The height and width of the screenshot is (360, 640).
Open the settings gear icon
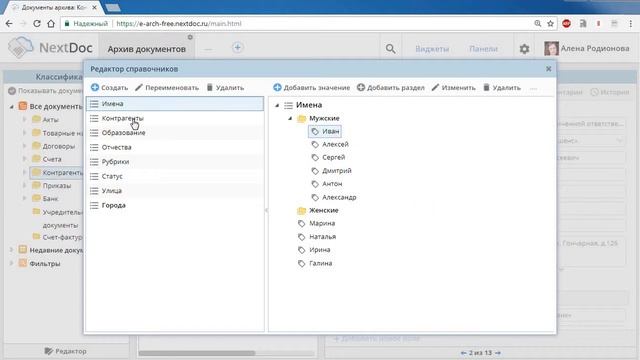[x=524, y=49]
